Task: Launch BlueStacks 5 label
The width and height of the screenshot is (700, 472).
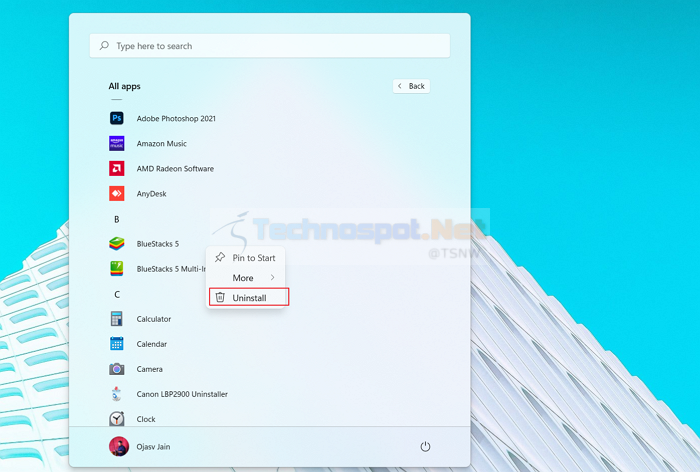Action: pyautogui.click(x=158, y=244)
